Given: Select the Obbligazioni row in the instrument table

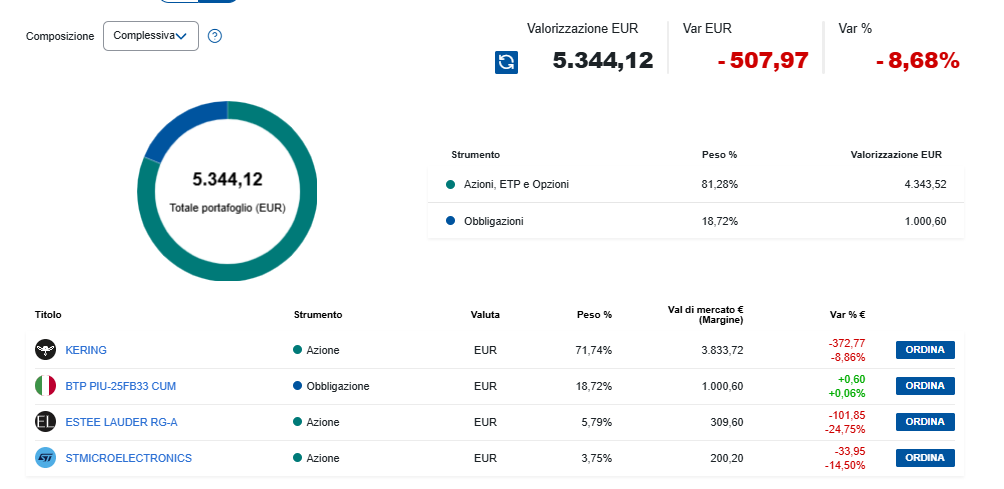Looking at the screenshot, I should coord(695,221).
